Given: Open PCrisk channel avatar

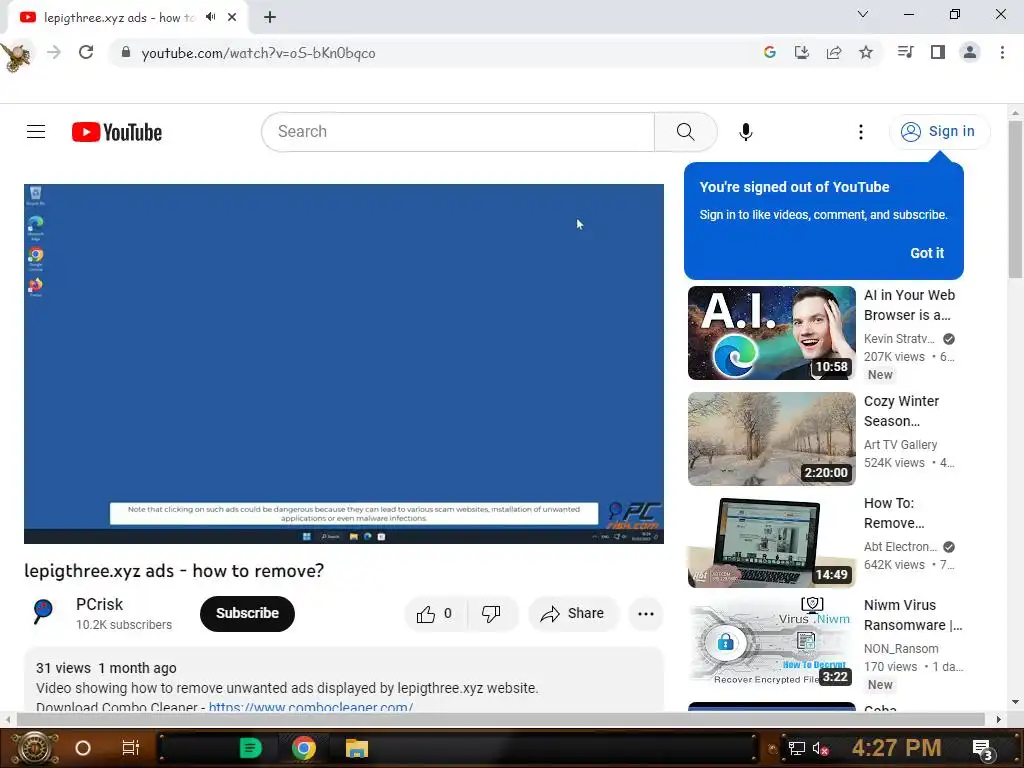Looking at the screenshot, I should (43, 613).
